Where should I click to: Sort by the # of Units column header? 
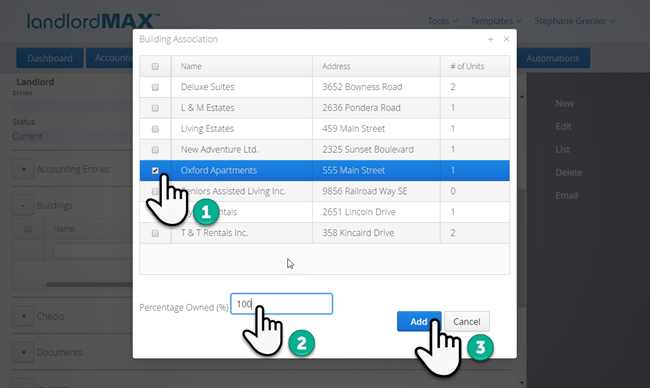475,66
